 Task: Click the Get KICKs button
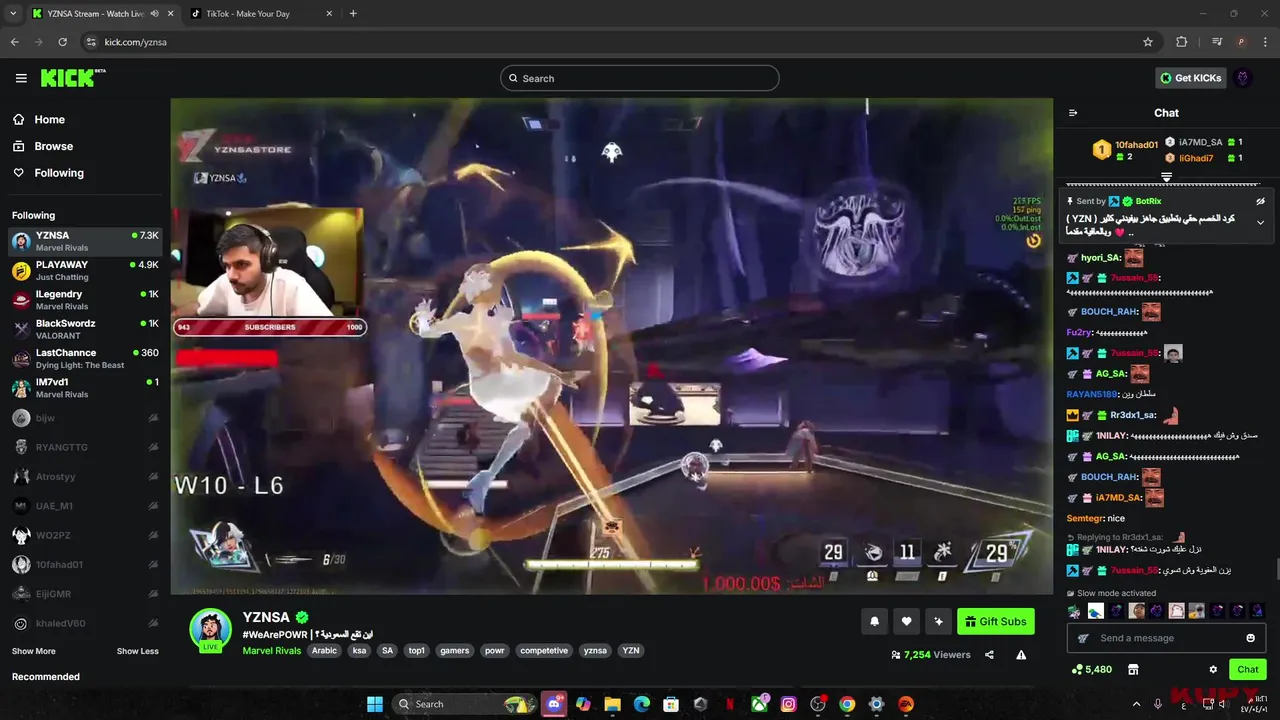[x=1190, y=78]
